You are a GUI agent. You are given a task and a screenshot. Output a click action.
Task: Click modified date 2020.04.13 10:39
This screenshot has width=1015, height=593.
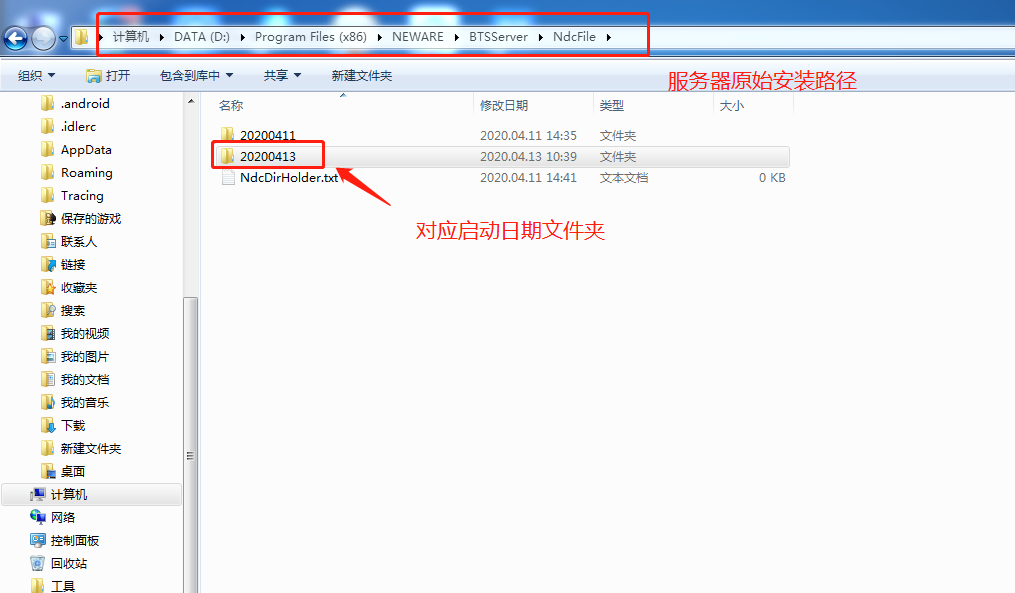(528, 157)
